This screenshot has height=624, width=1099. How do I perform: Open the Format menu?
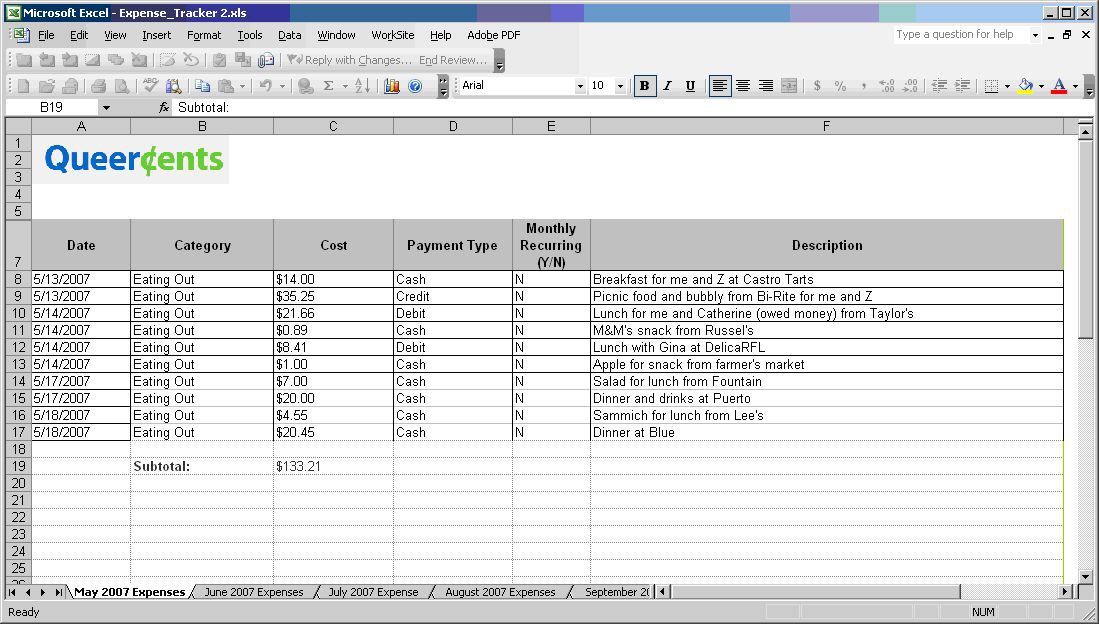click(x=204, y=35)
